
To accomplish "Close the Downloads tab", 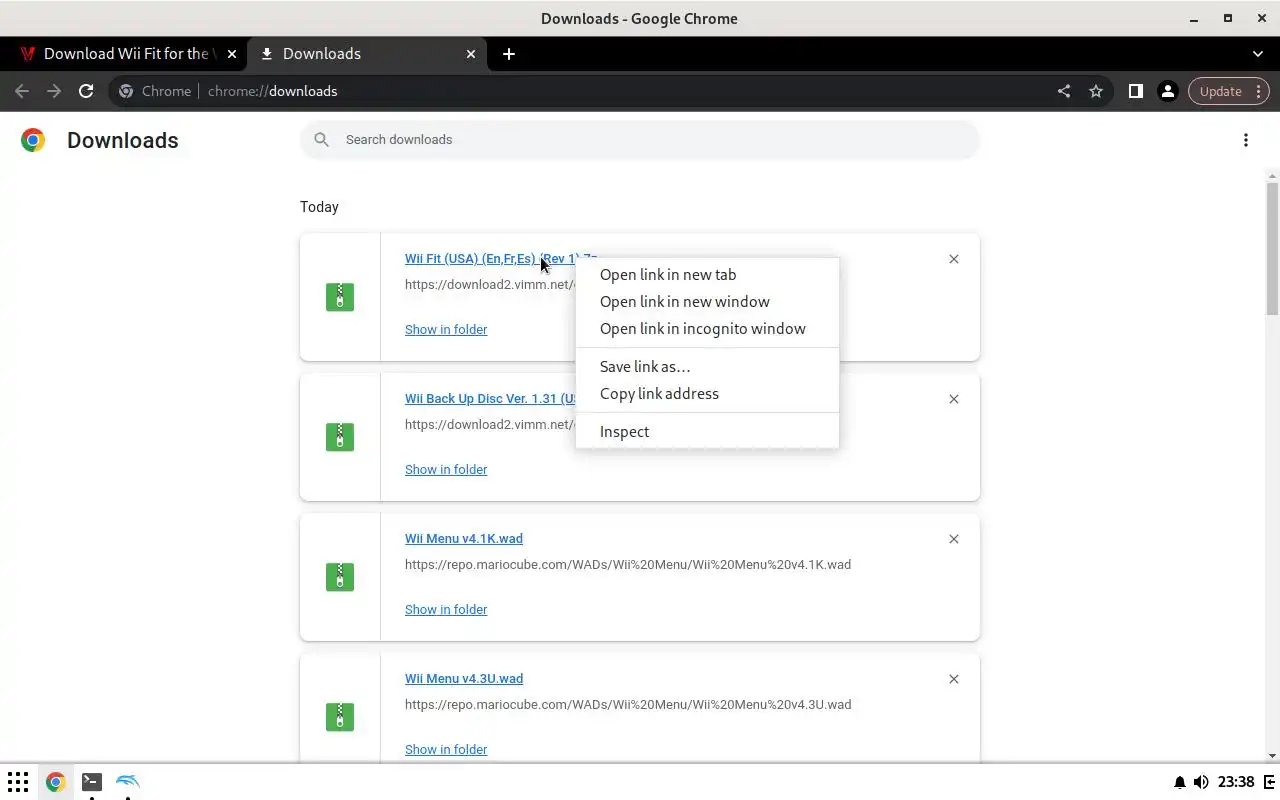I will pos(471,54).
